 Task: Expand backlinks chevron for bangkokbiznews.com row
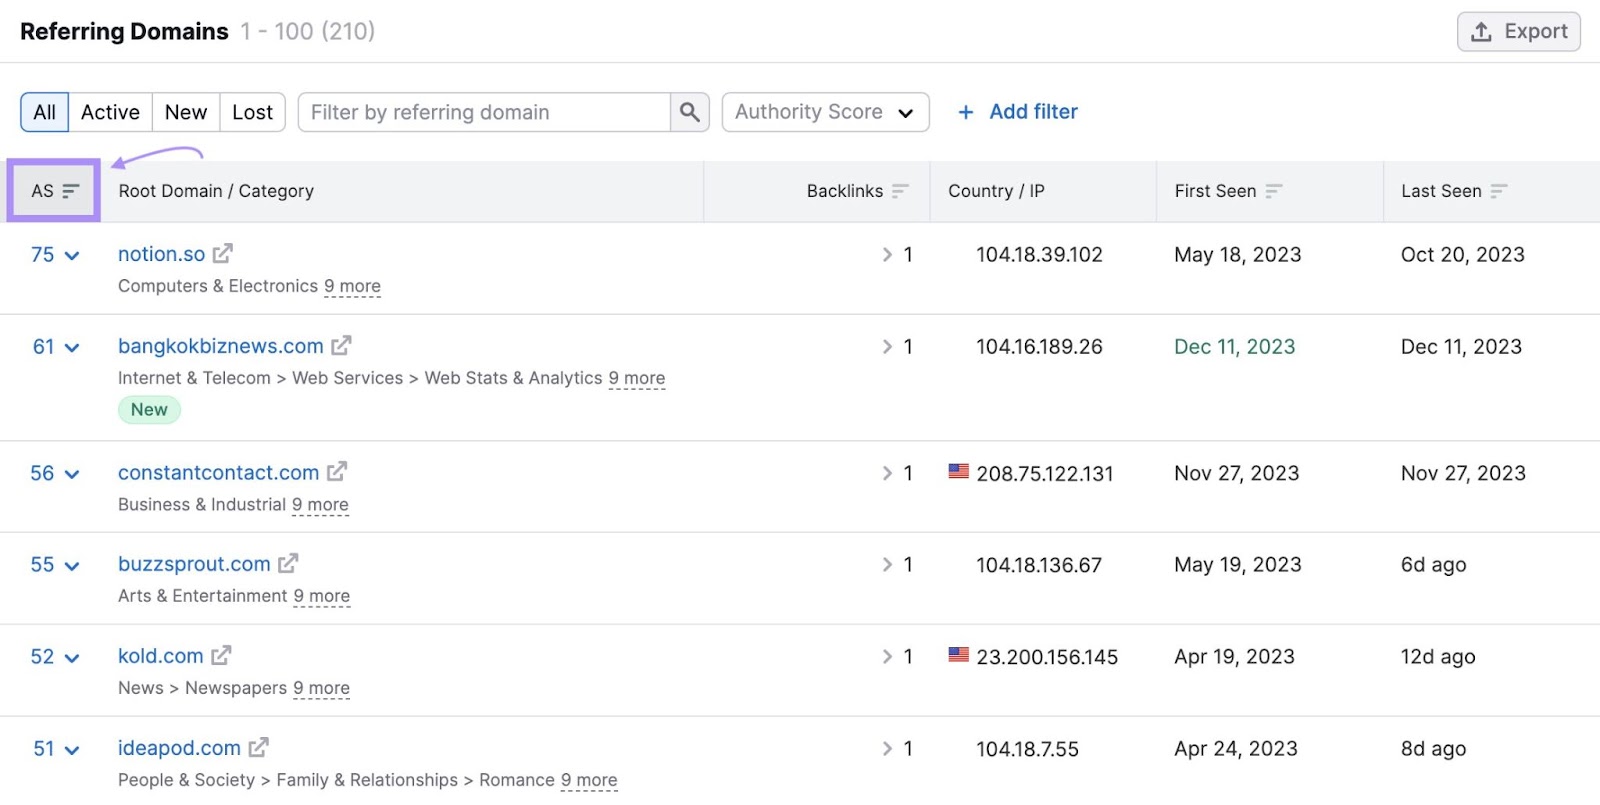click(x=887, y=347)
